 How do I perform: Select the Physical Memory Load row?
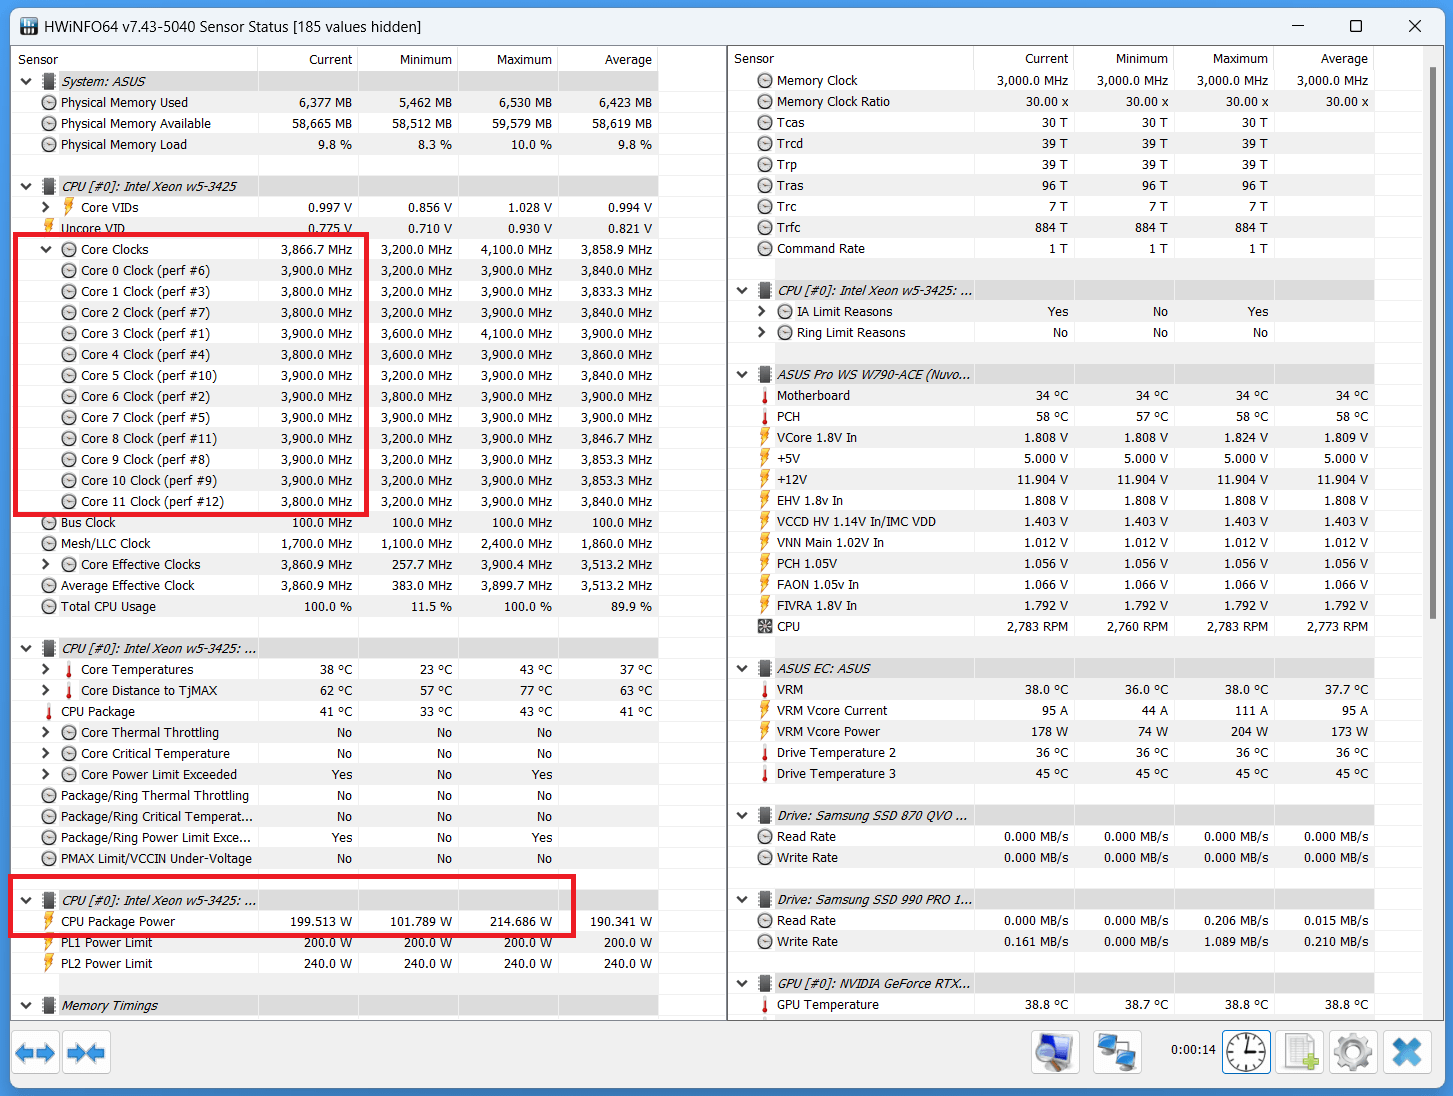pyautogui.click(x=335, y=144)
